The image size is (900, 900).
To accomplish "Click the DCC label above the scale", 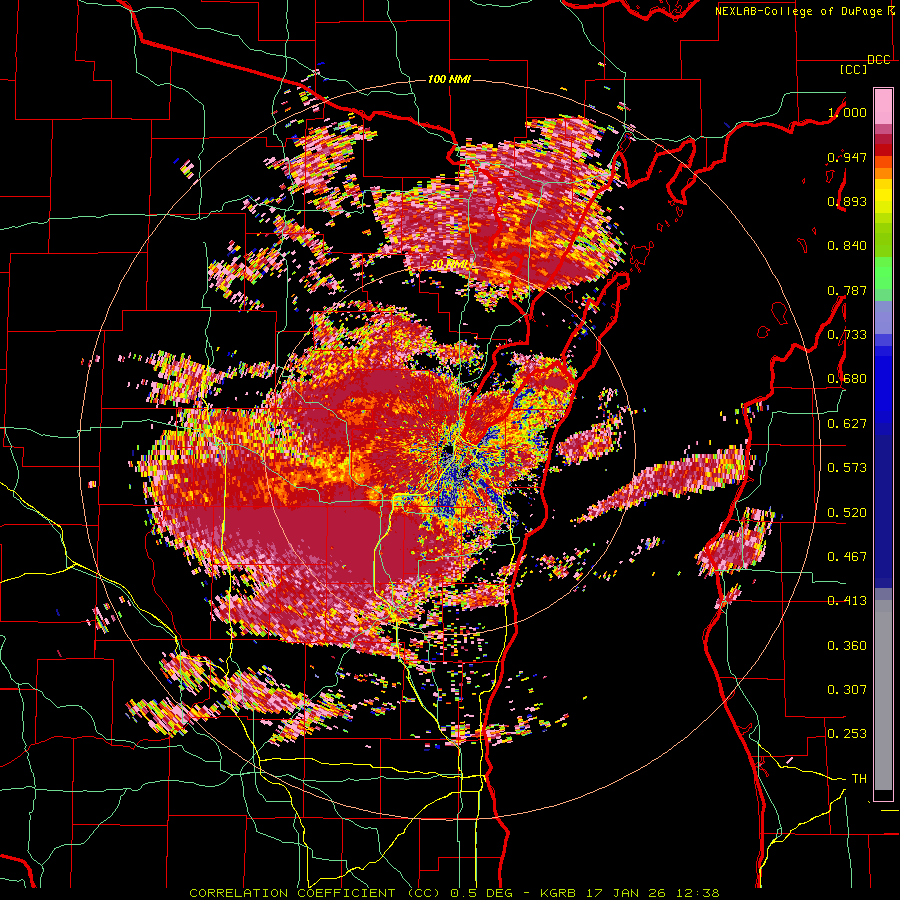I will (x=879, y=60).
